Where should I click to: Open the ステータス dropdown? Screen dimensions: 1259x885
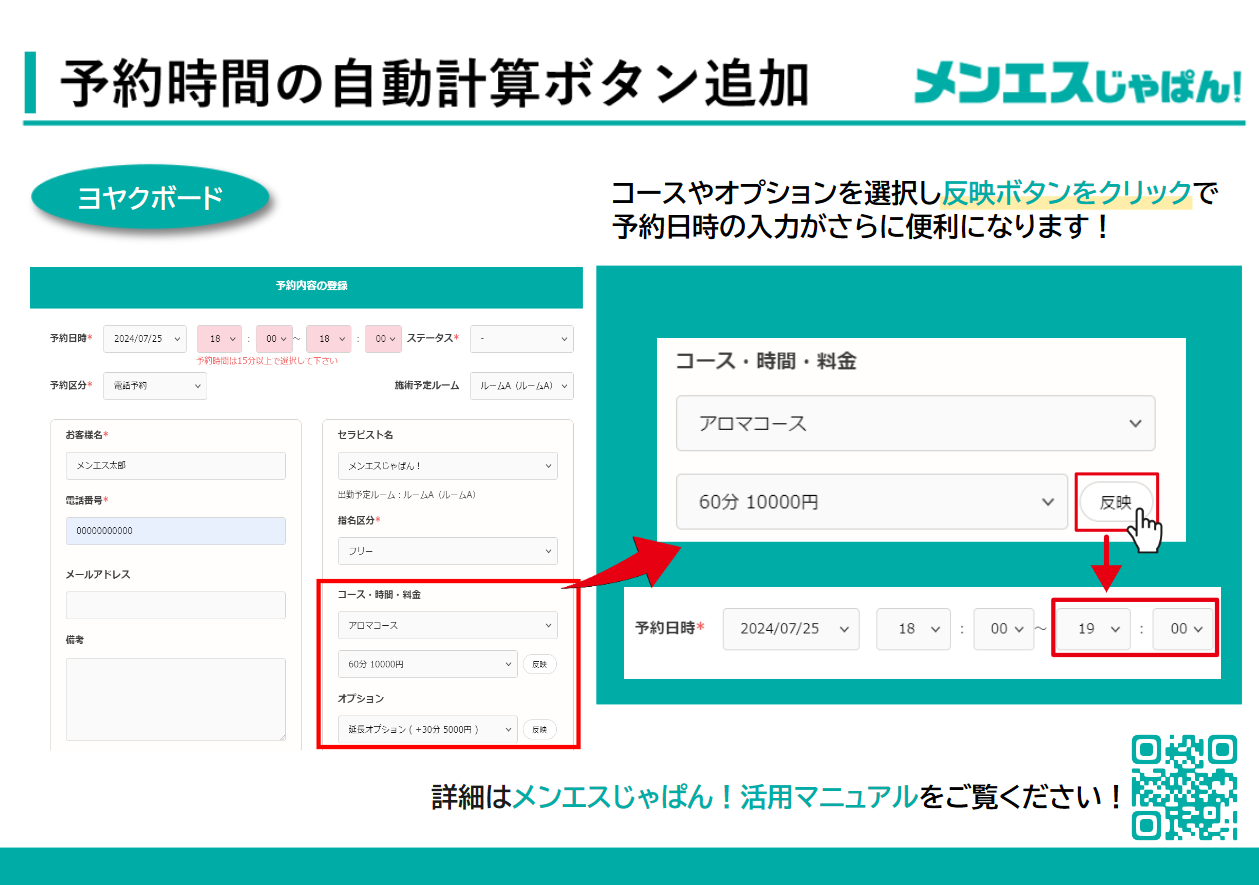521,339
